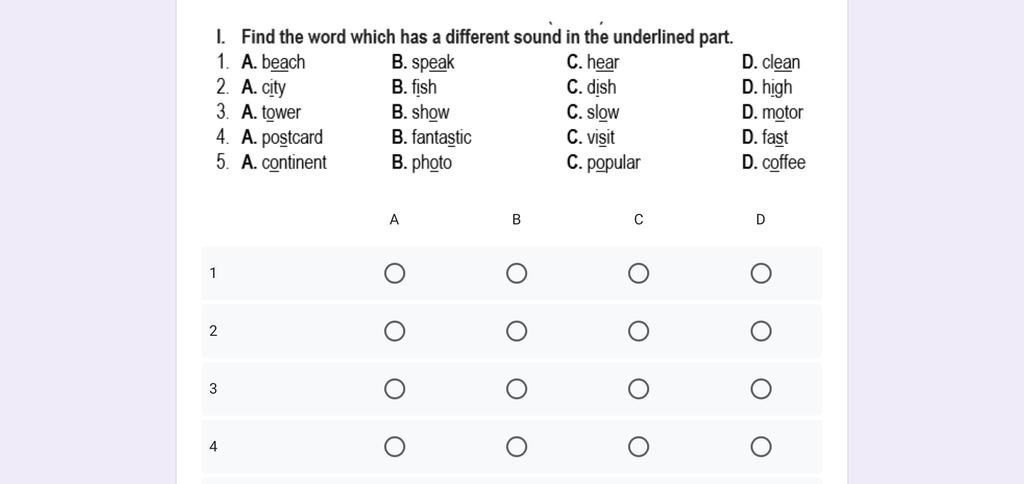This screenshot has width=1024, height=484.
Task: Pick answer D in row 3
Action: tap(761, 389)
